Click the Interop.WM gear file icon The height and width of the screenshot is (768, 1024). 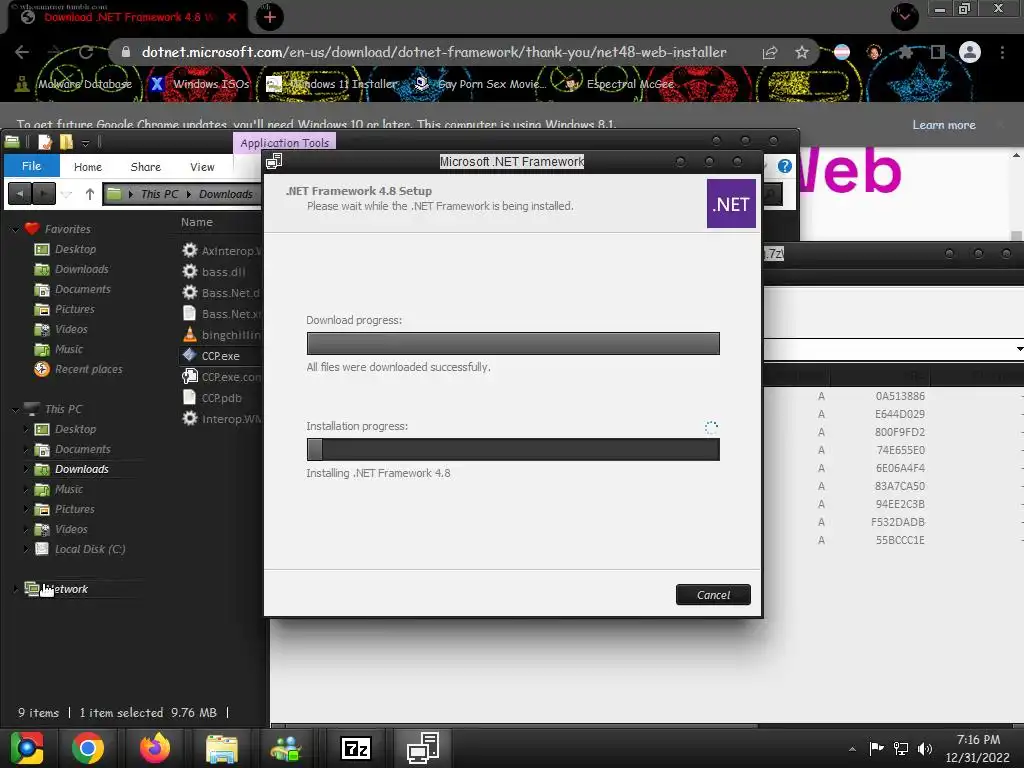coord(189,418)
